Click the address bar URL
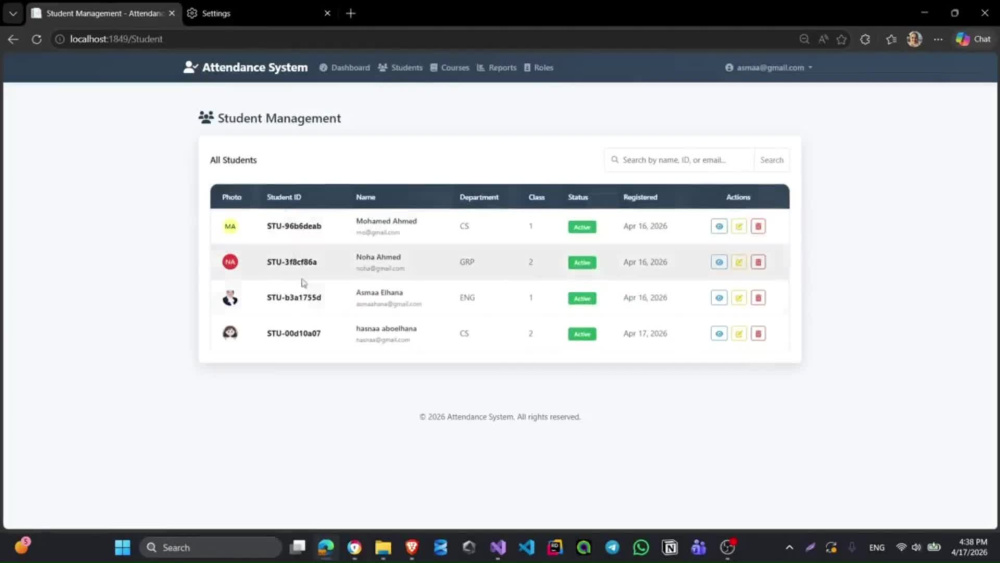 (116, 39)
